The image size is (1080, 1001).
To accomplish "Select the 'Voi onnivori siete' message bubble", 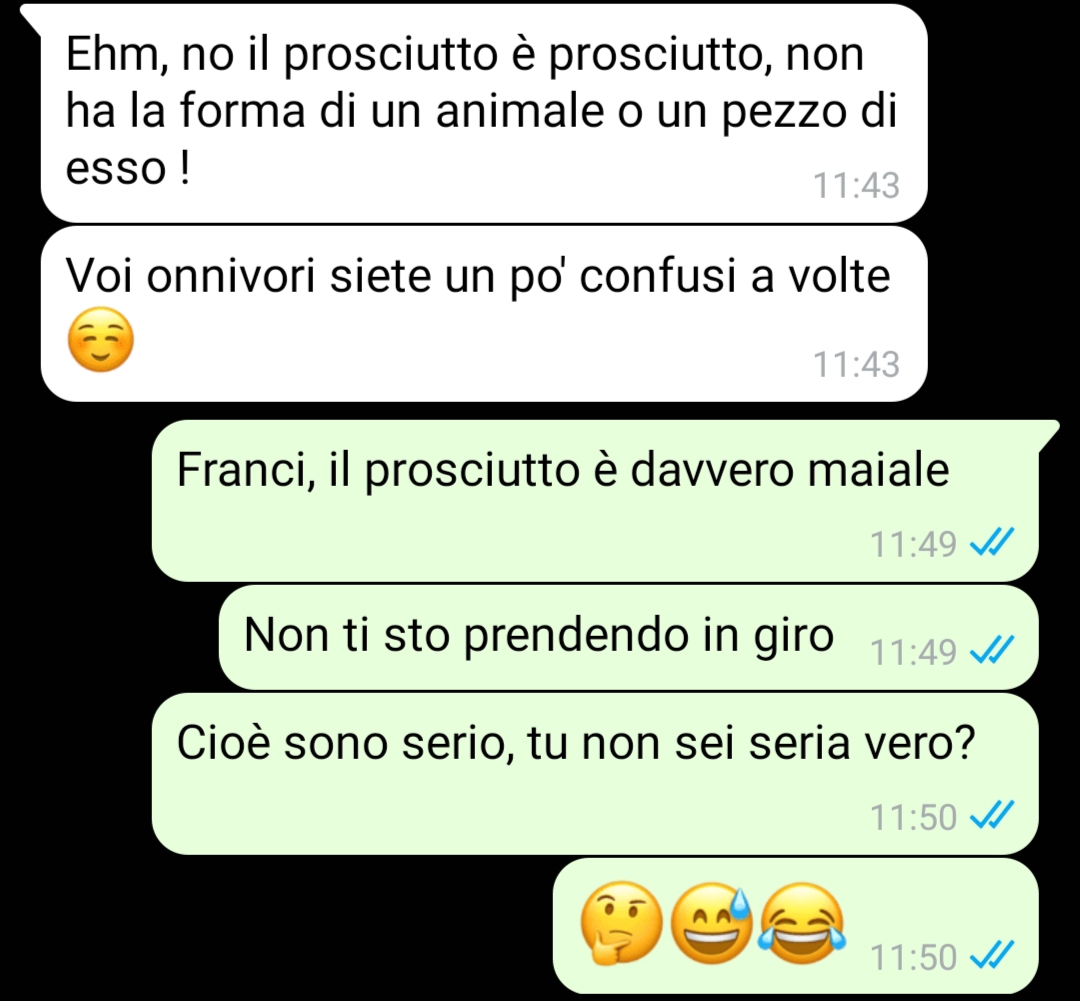I will 484,313.
